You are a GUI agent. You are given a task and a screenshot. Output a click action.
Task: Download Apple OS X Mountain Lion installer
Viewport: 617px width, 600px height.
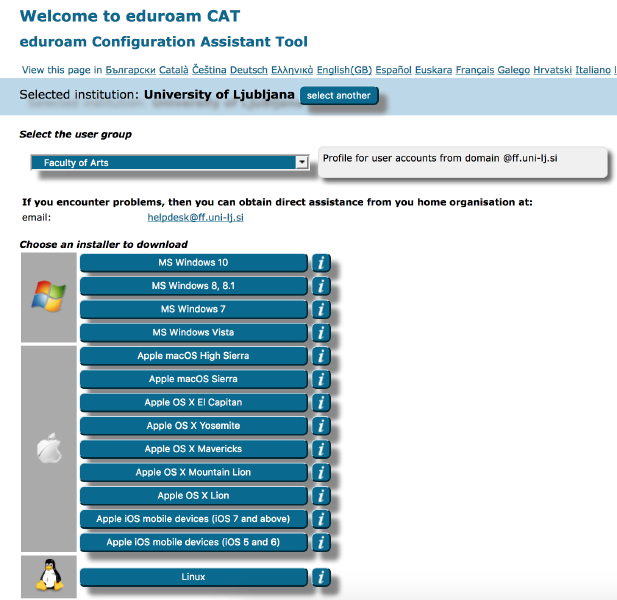193,472
